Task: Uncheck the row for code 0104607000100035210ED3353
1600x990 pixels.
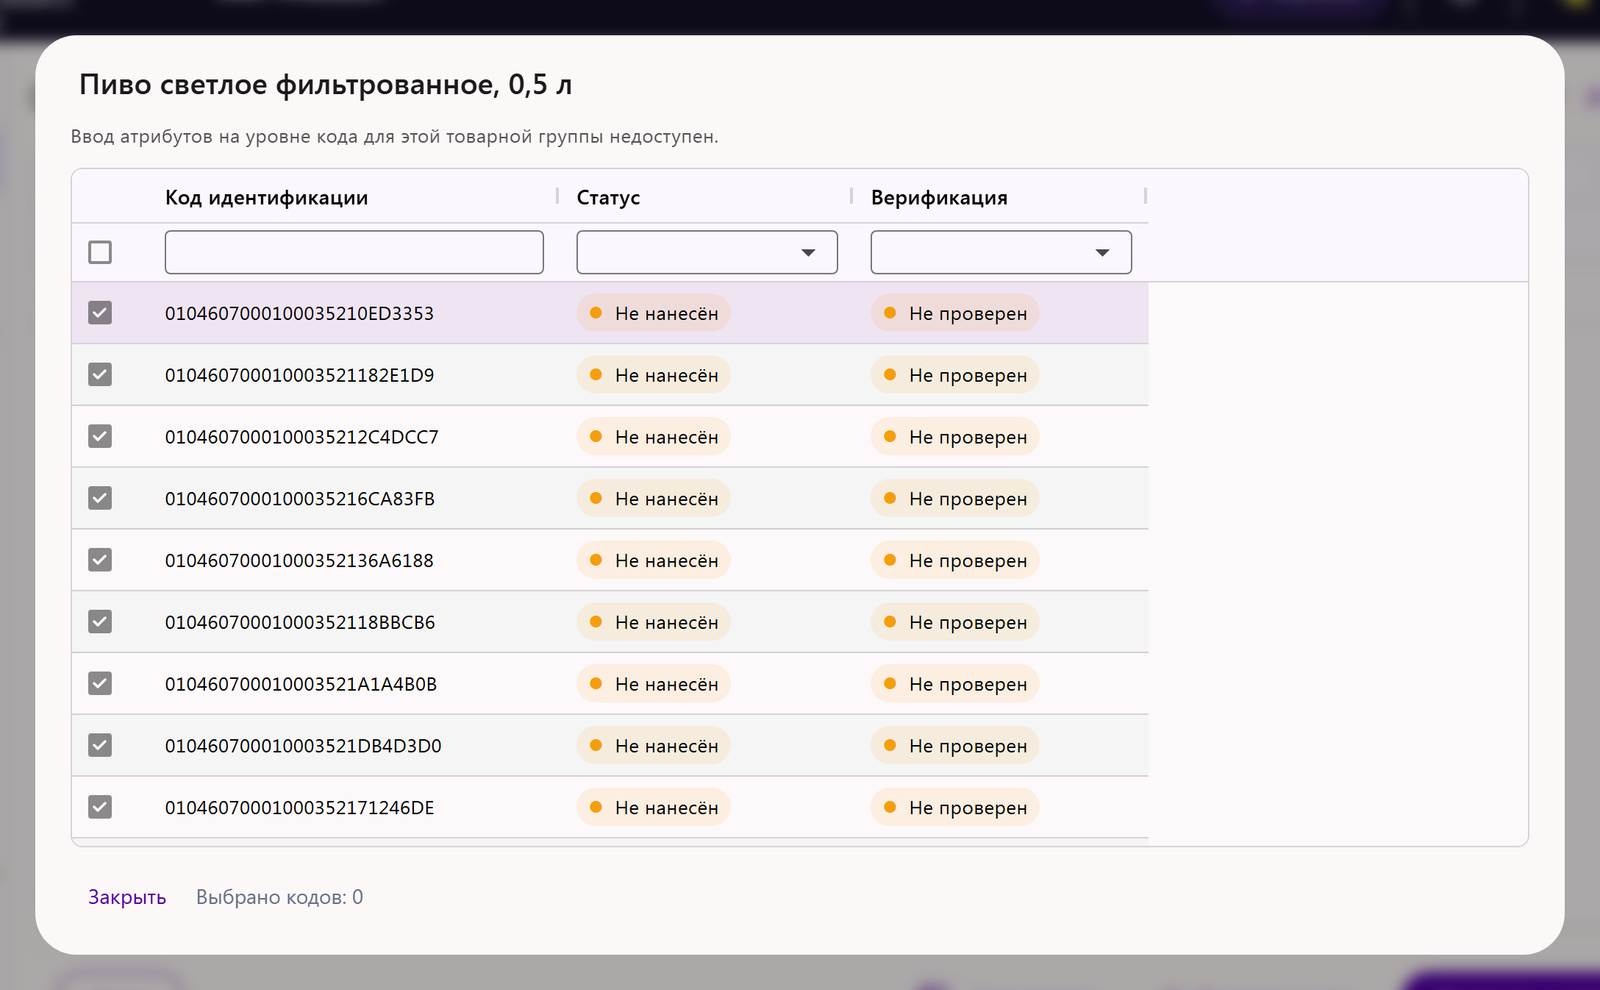Action: coord(100,313)
